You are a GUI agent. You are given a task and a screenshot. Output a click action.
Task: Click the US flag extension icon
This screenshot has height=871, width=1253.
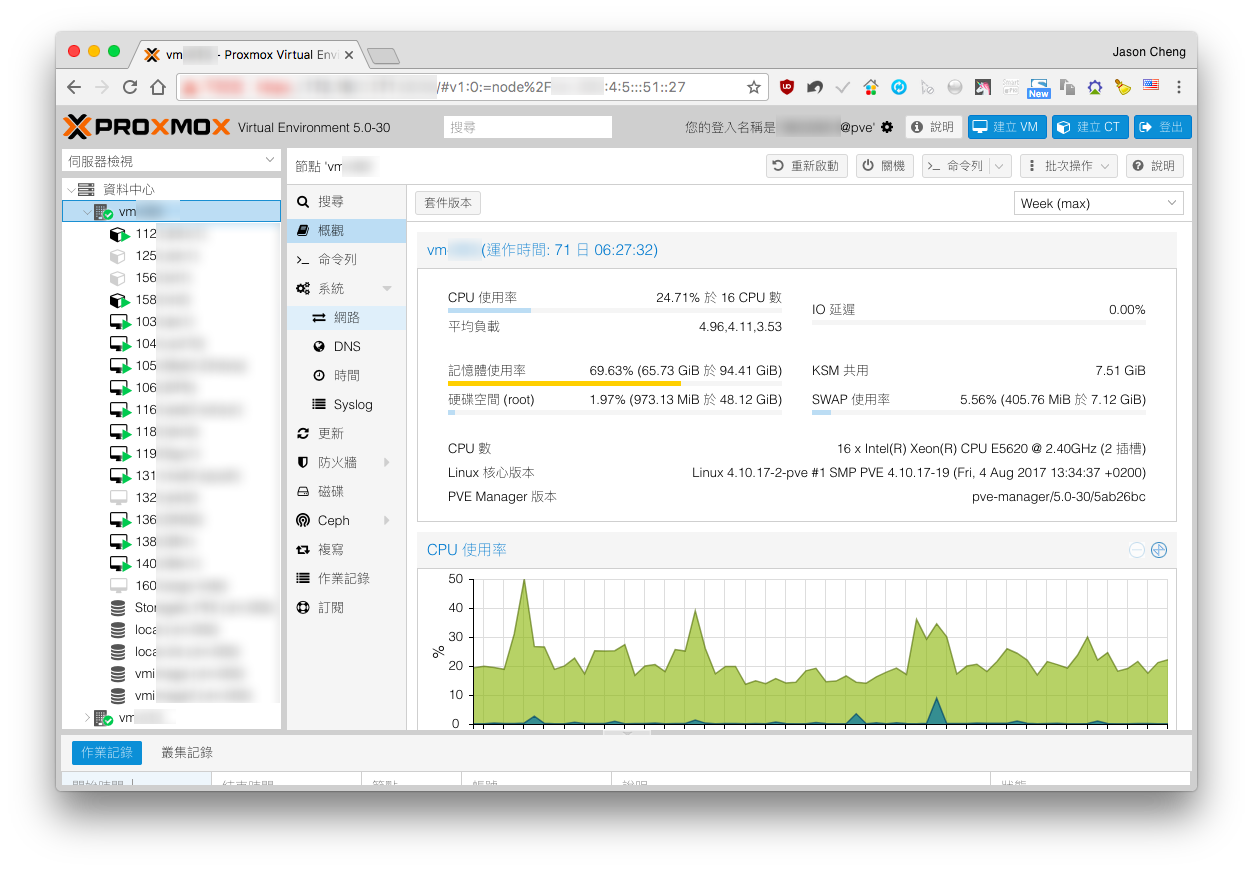(x=1151, y=86)
